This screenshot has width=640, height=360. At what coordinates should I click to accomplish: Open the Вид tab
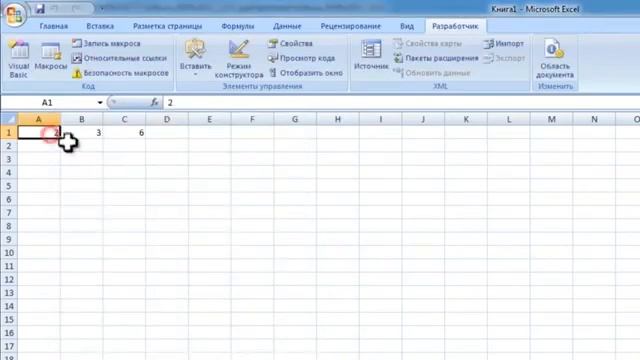coord(407,26)
